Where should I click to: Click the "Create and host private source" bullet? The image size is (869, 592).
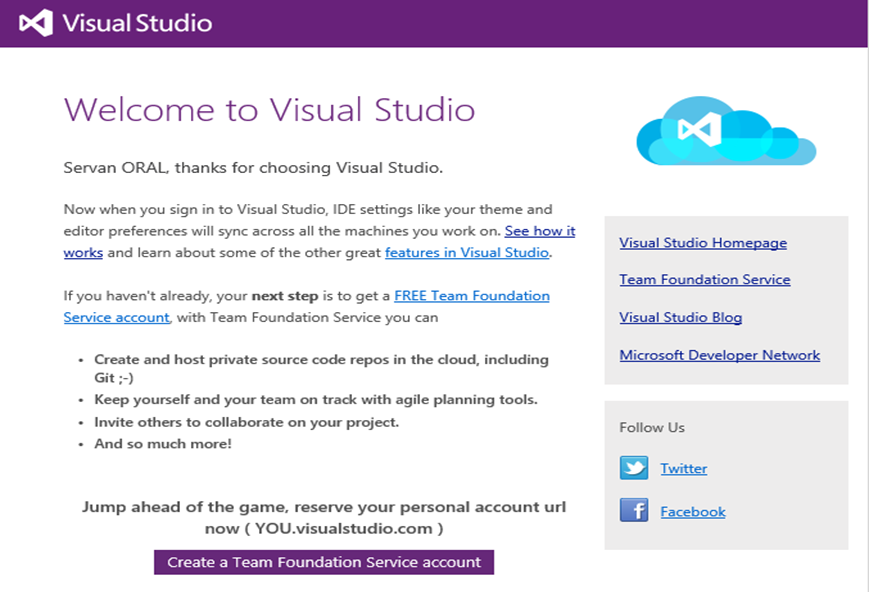click(321, 369)
